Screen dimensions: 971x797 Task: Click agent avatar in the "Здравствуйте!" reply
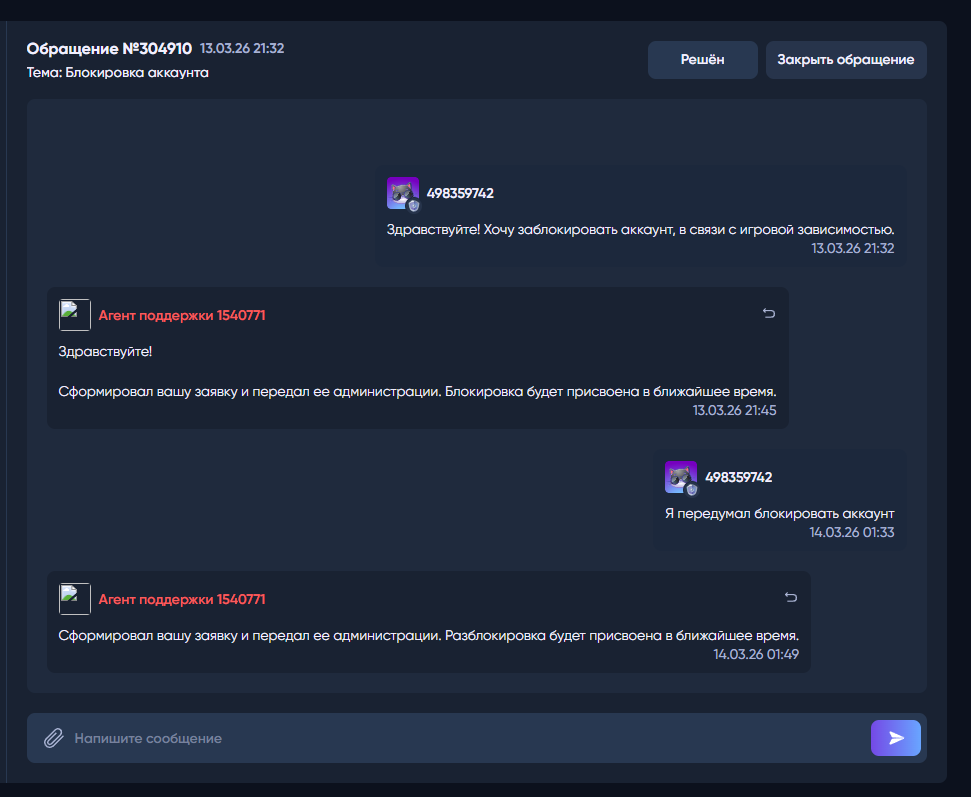(75, 315)
